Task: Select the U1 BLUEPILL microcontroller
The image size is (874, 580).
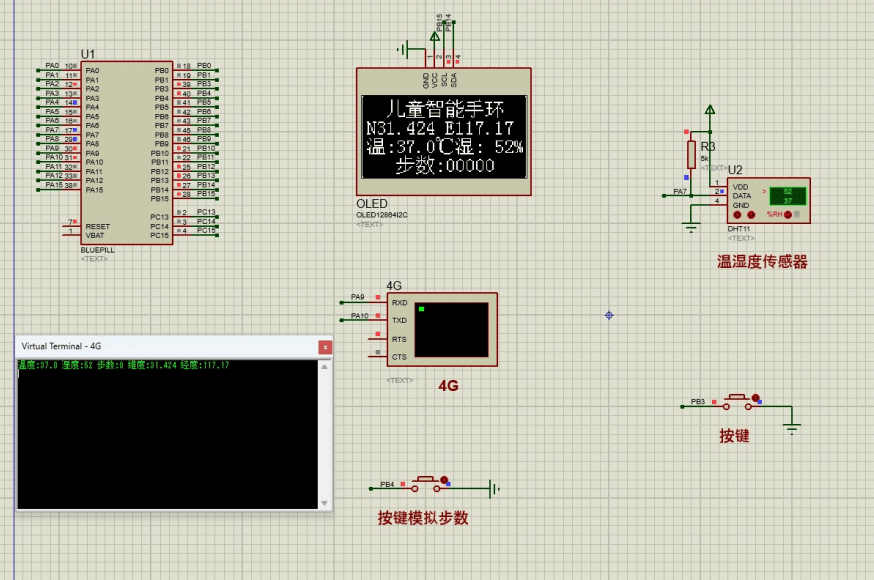Action: point(127,150)
